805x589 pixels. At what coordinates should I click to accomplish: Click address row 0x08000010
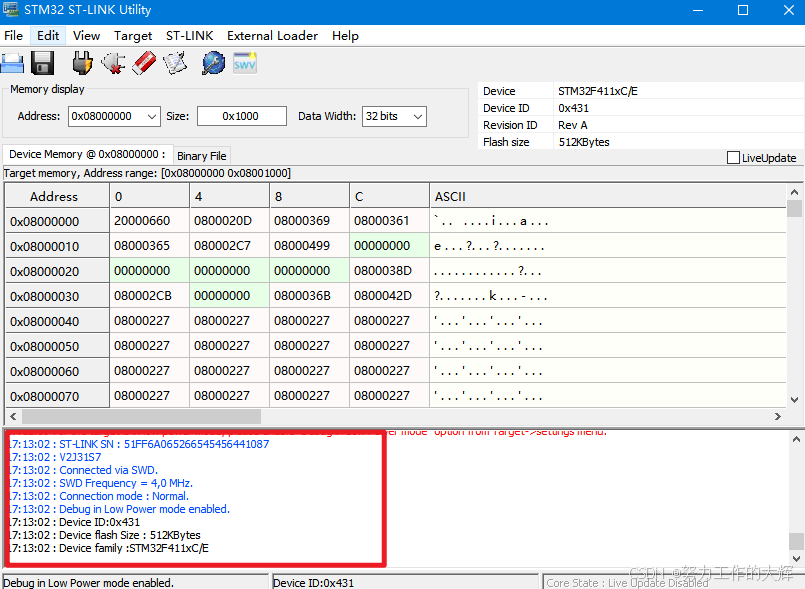click(x=57, y=246)
